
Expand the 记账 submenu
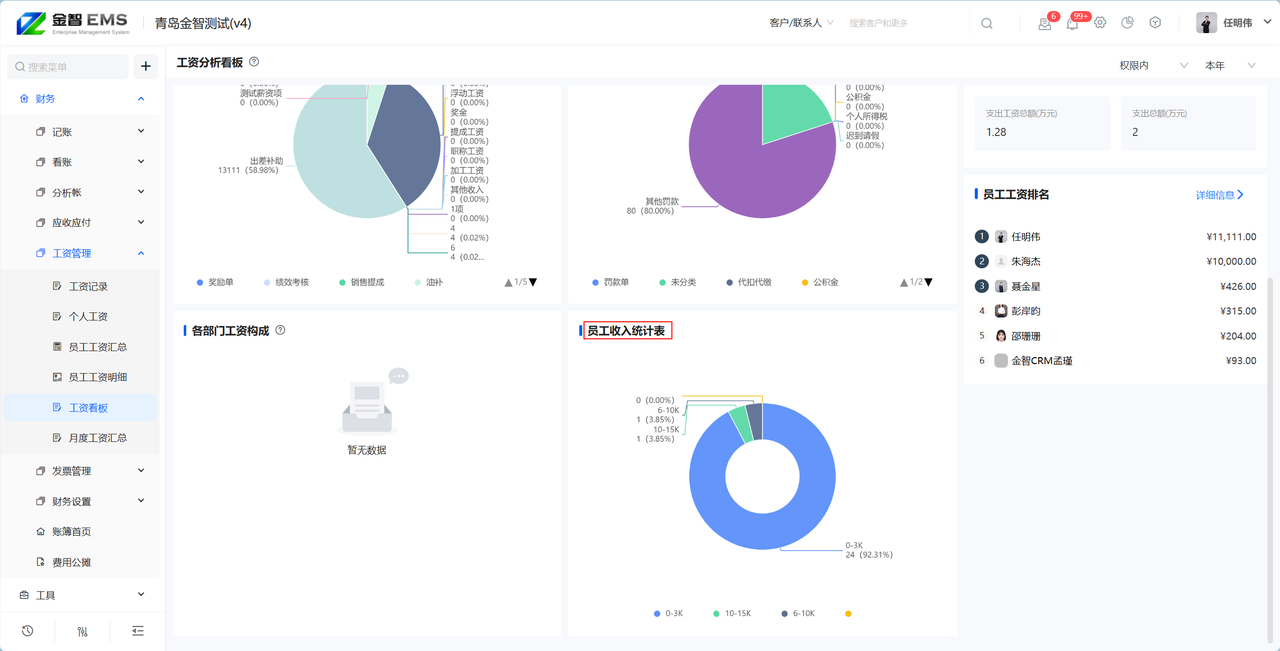141,131
